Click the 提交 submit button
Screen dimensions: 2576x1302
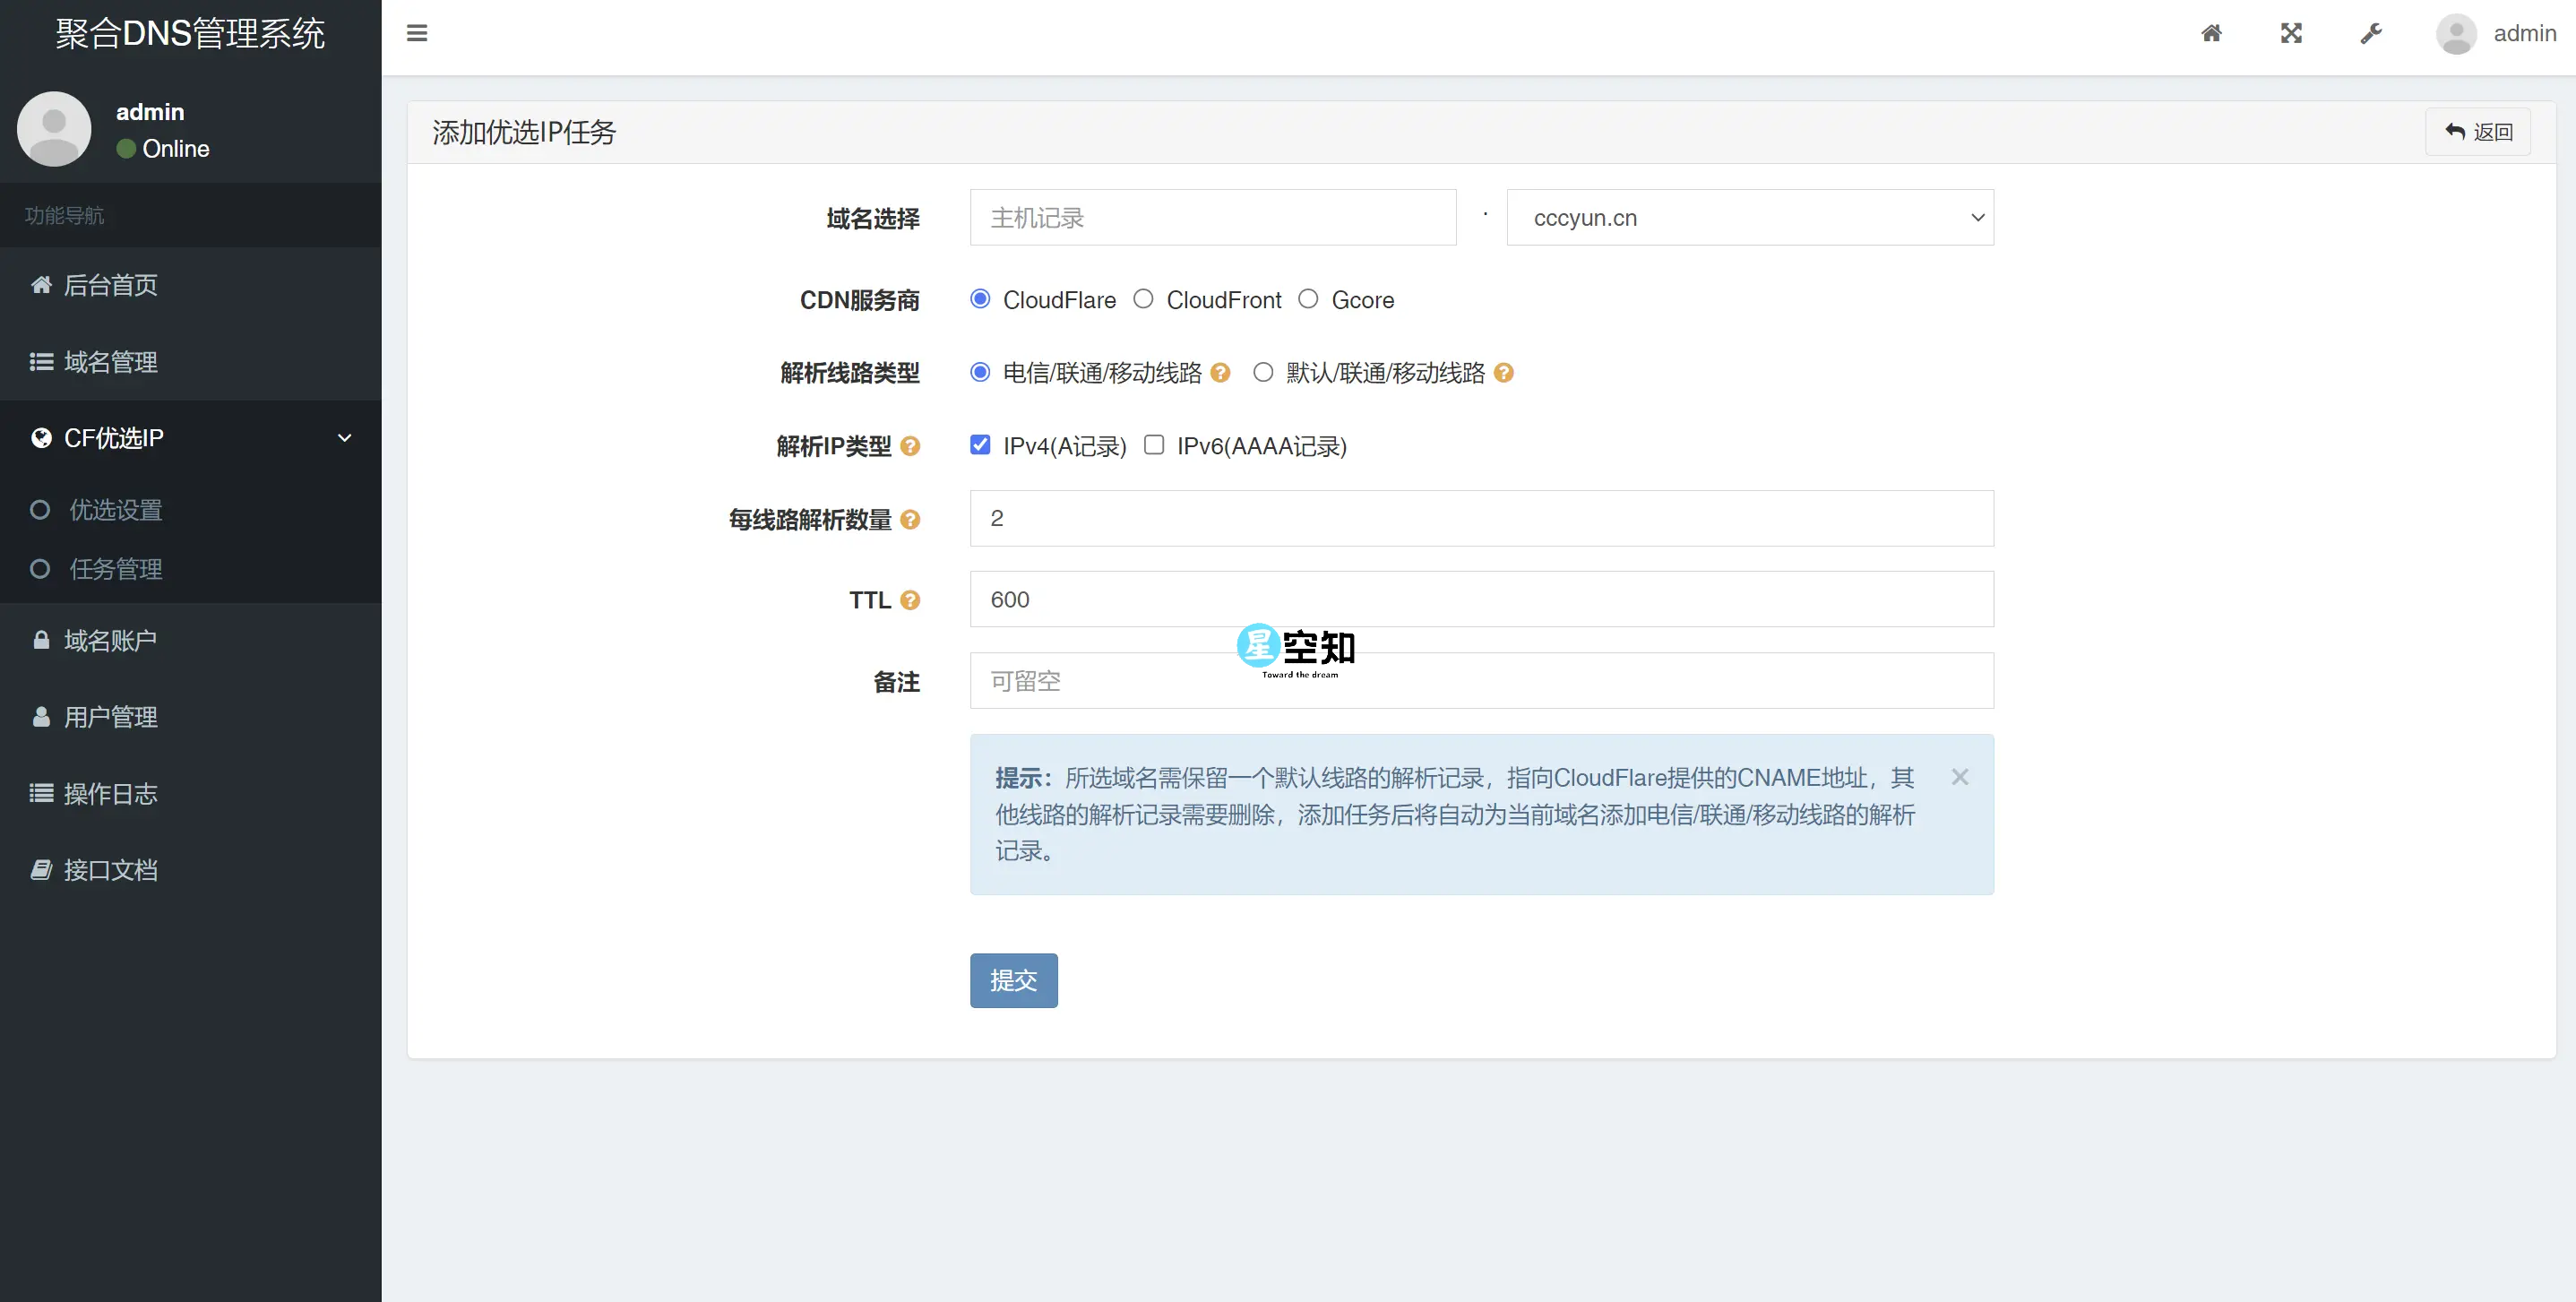1014,979
